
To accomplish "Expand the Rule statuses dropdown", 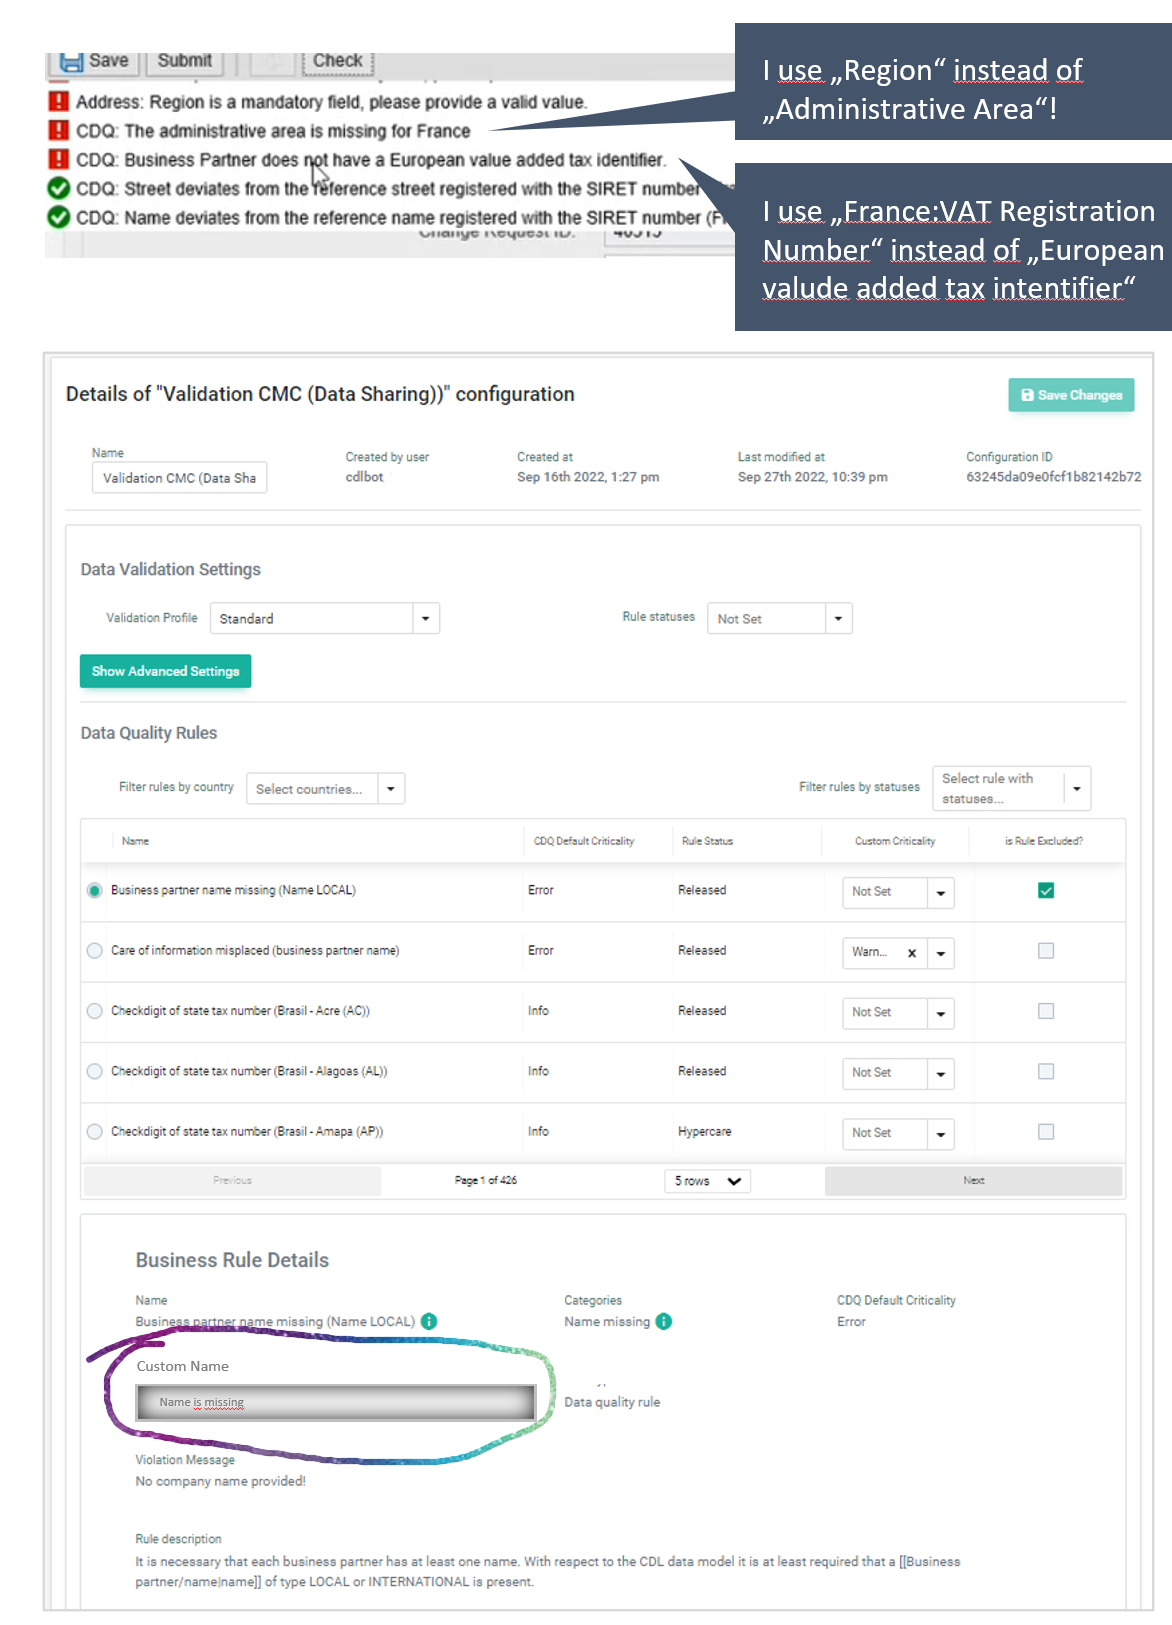I will (838, 619).
